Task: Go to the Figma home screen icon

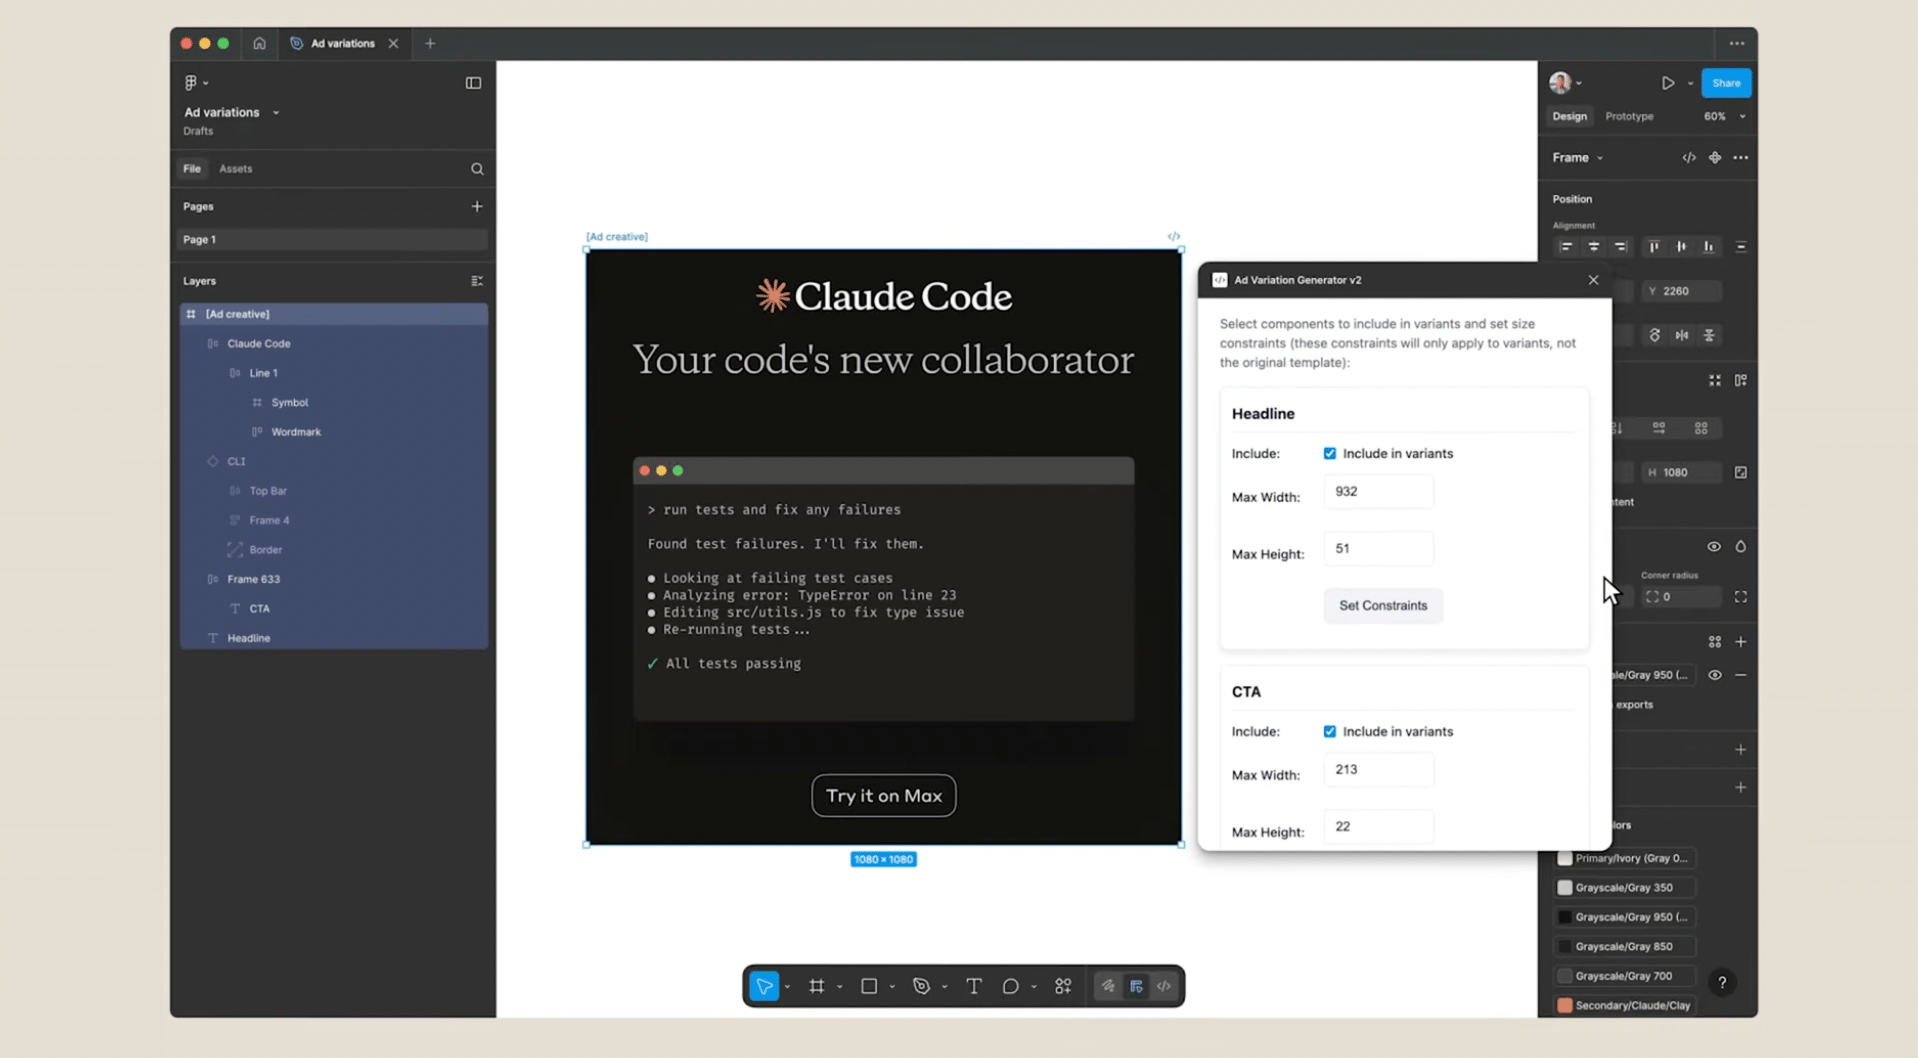Action: (x=259, y=43)
